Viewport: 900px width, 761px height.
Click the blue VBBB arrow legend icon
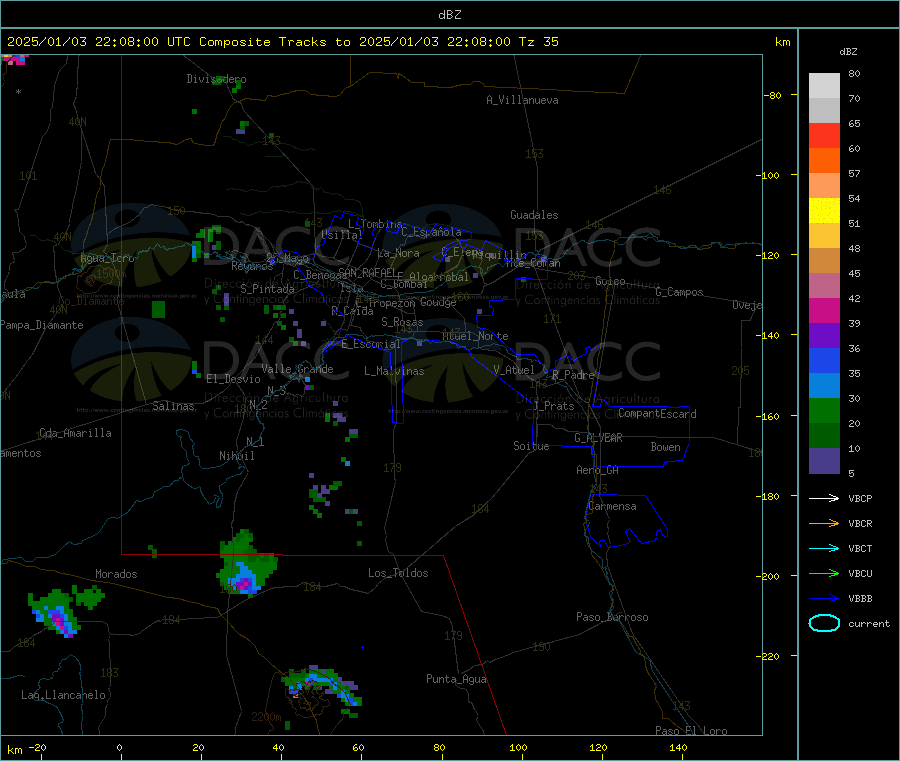coord(824,599)
